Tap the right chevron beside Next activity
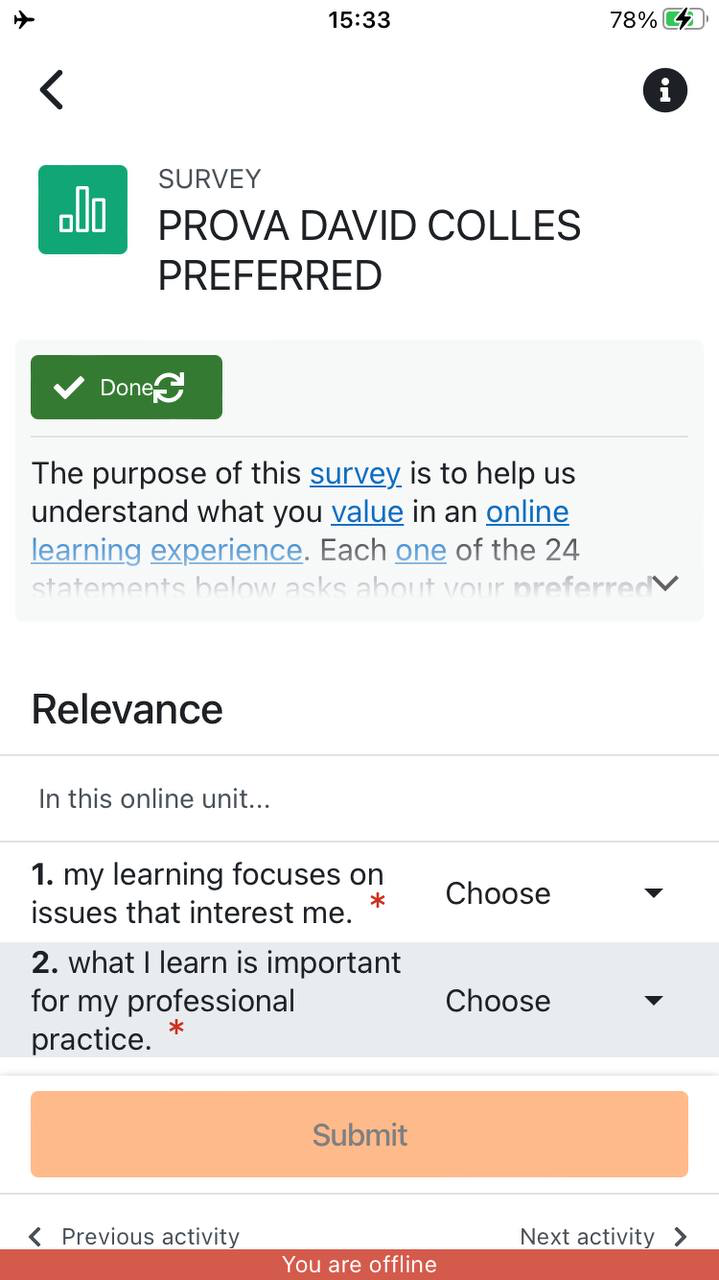This screenshot has width=719, height=1280. (x=681, y=1236)
